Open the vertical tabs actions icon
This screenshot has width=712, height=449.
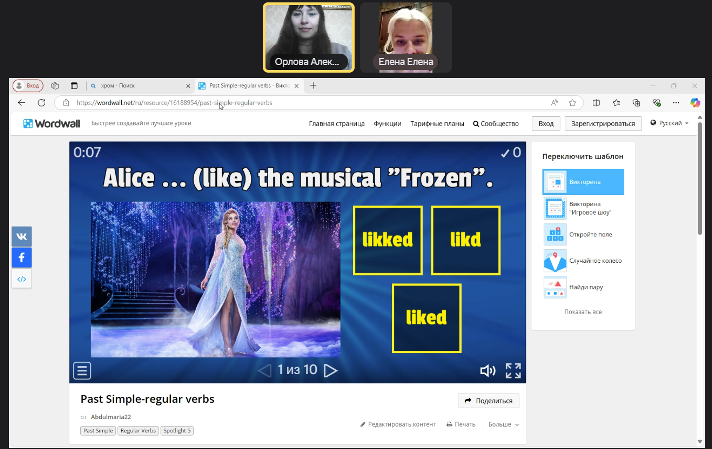click(74, 85)
